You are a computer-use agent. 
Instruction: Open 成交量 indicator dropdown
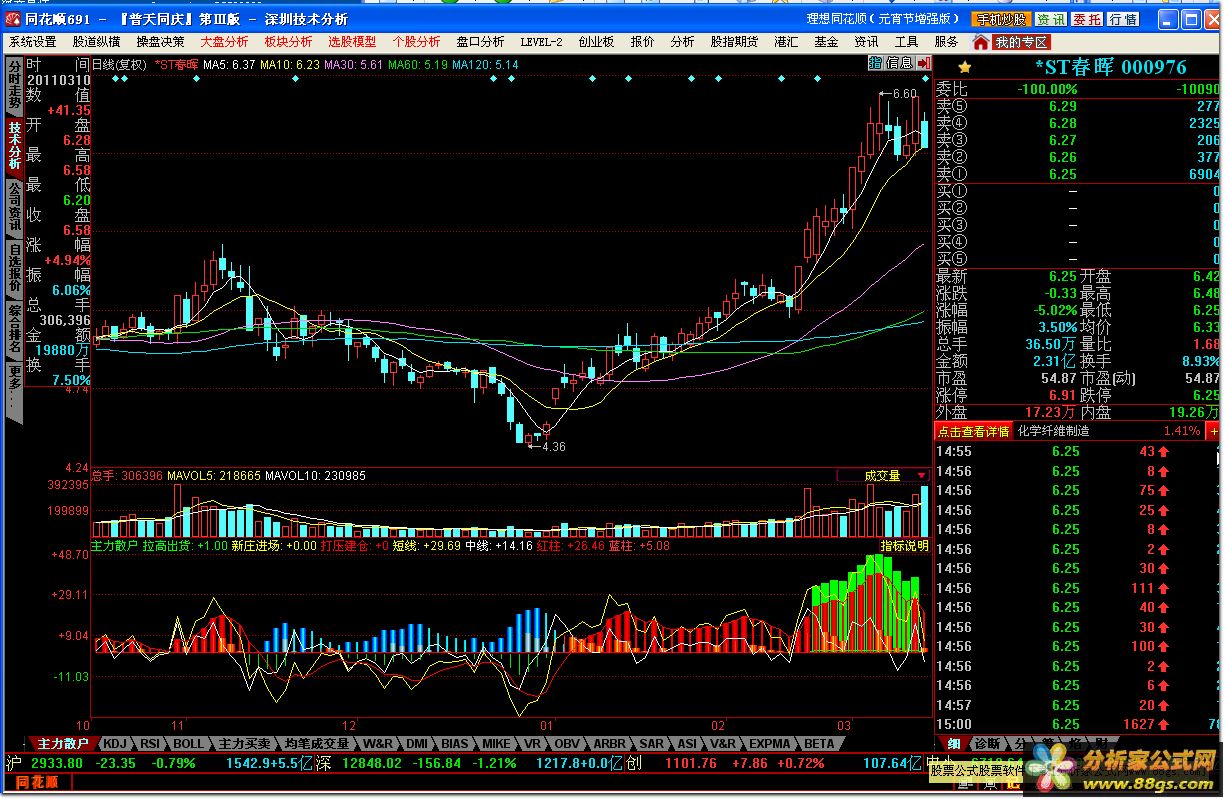coord(883,476)
